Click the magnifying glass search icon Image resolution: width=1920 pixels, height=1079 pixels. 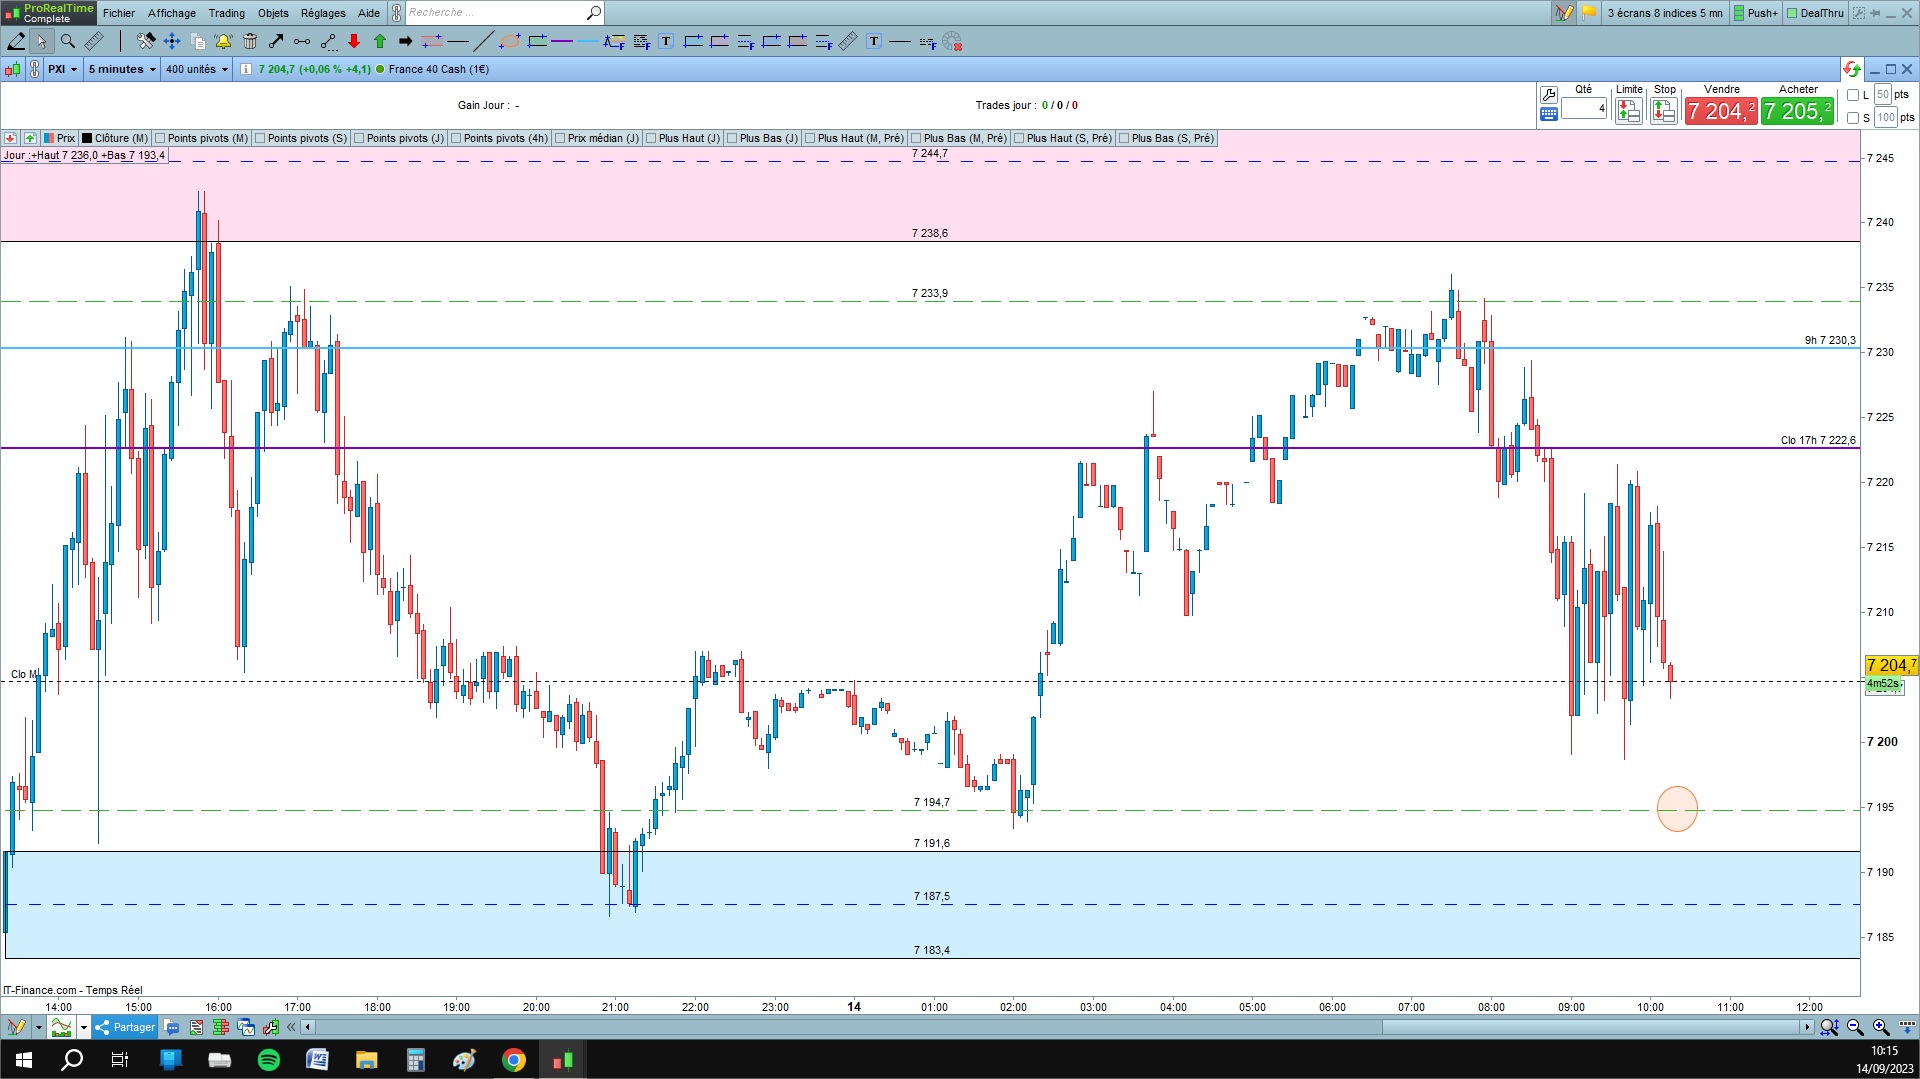click(x=594, y=13)
